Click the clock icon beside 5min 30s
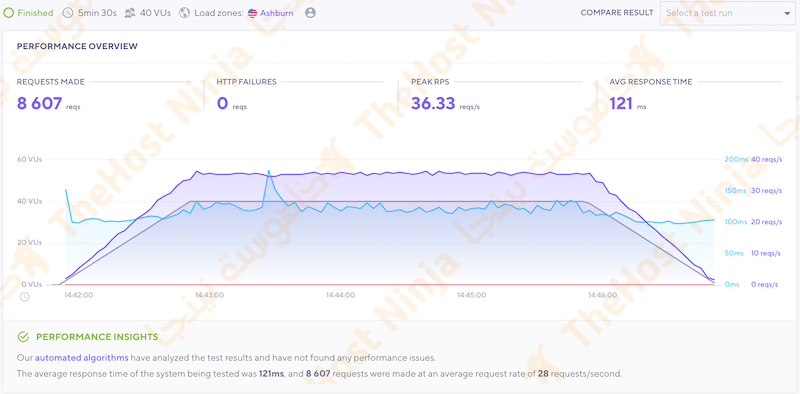The height and width of the screenshot is (394, 800). [x=68, y=13]
